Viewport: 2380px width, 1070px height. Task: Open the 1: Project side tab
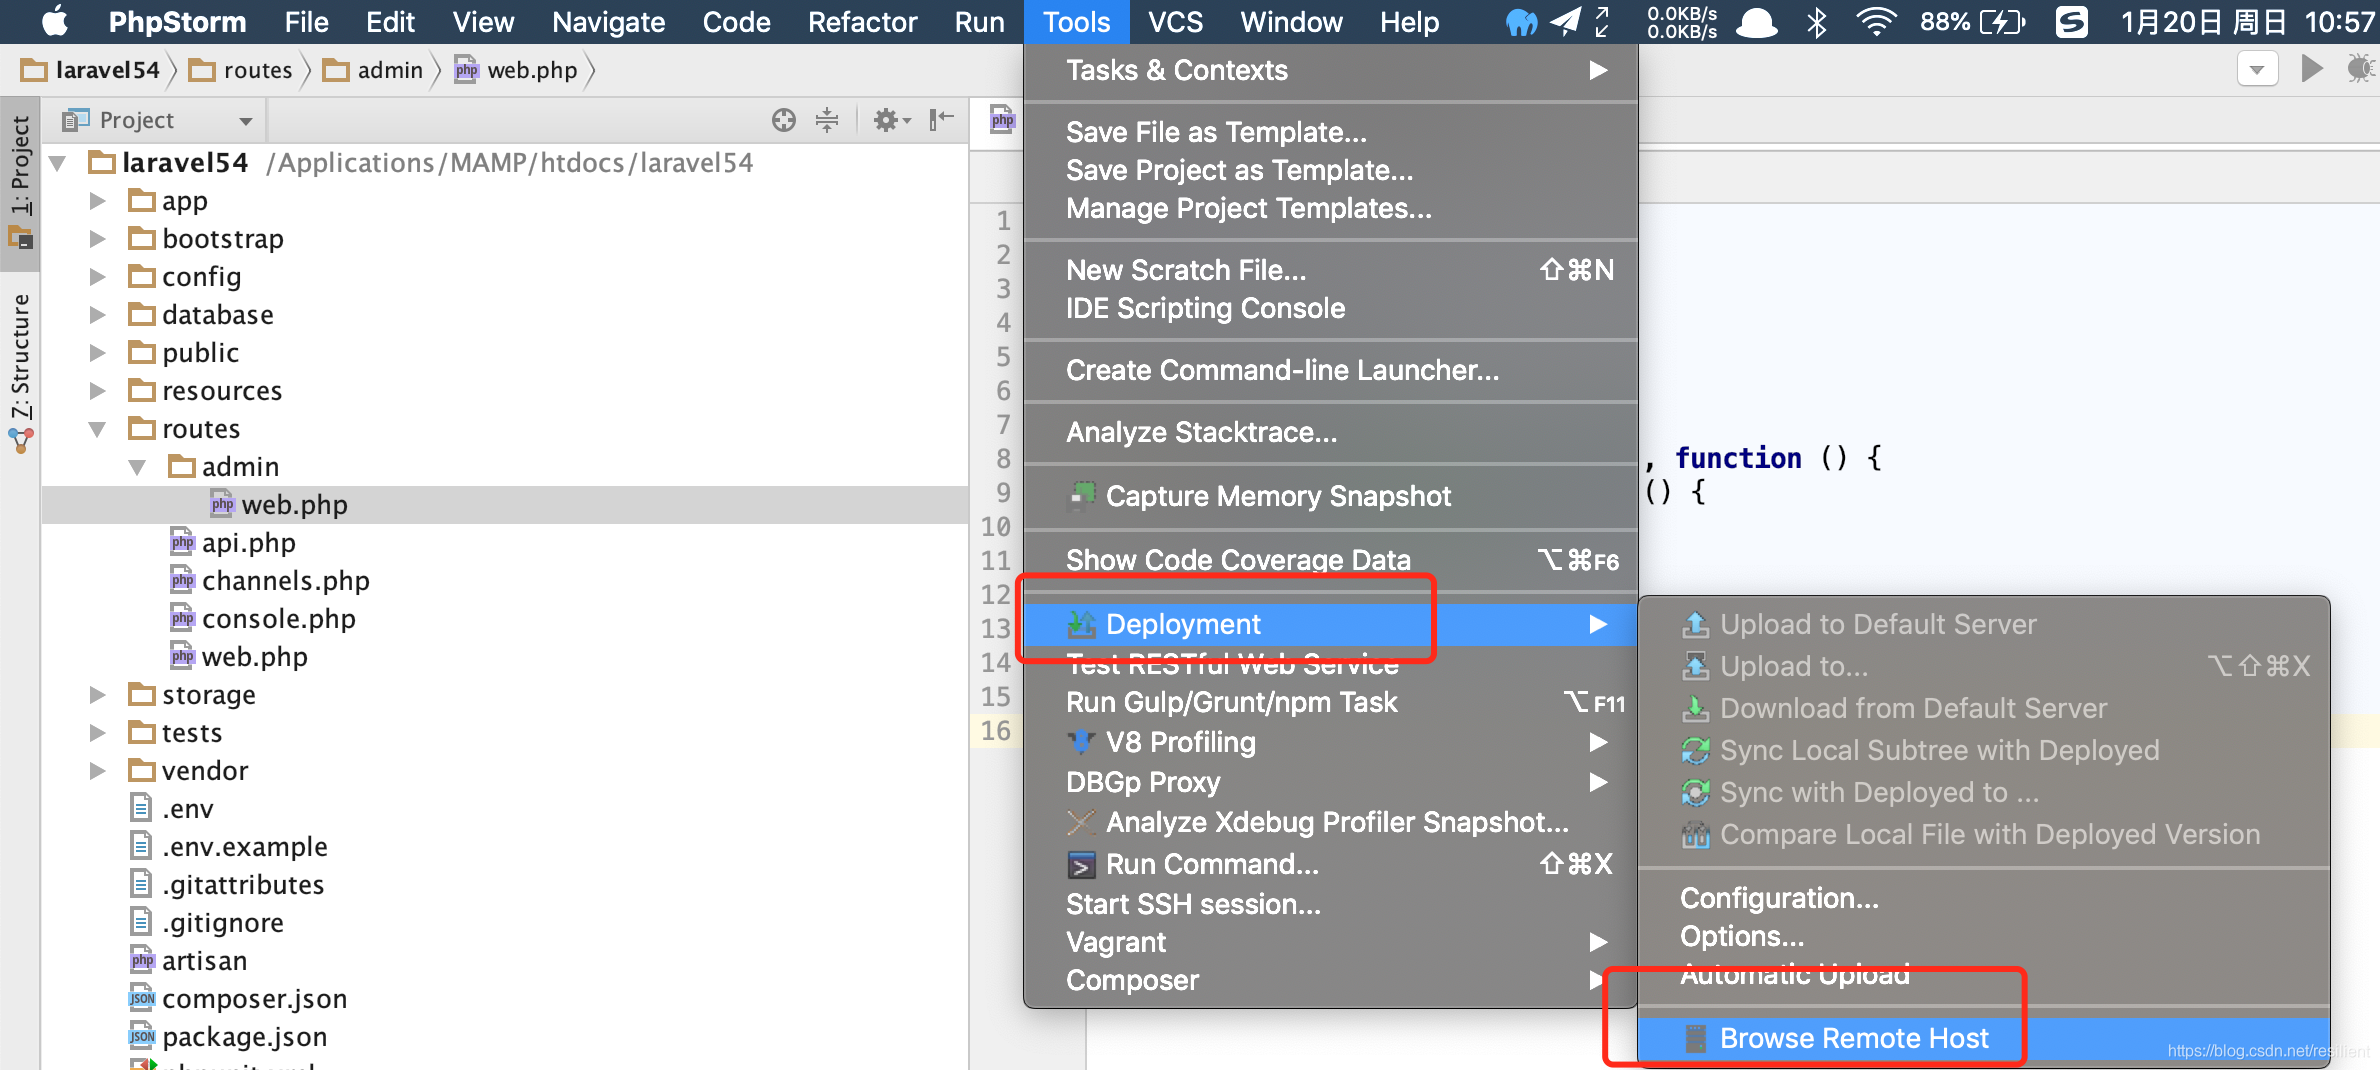(x=20, y=182)
